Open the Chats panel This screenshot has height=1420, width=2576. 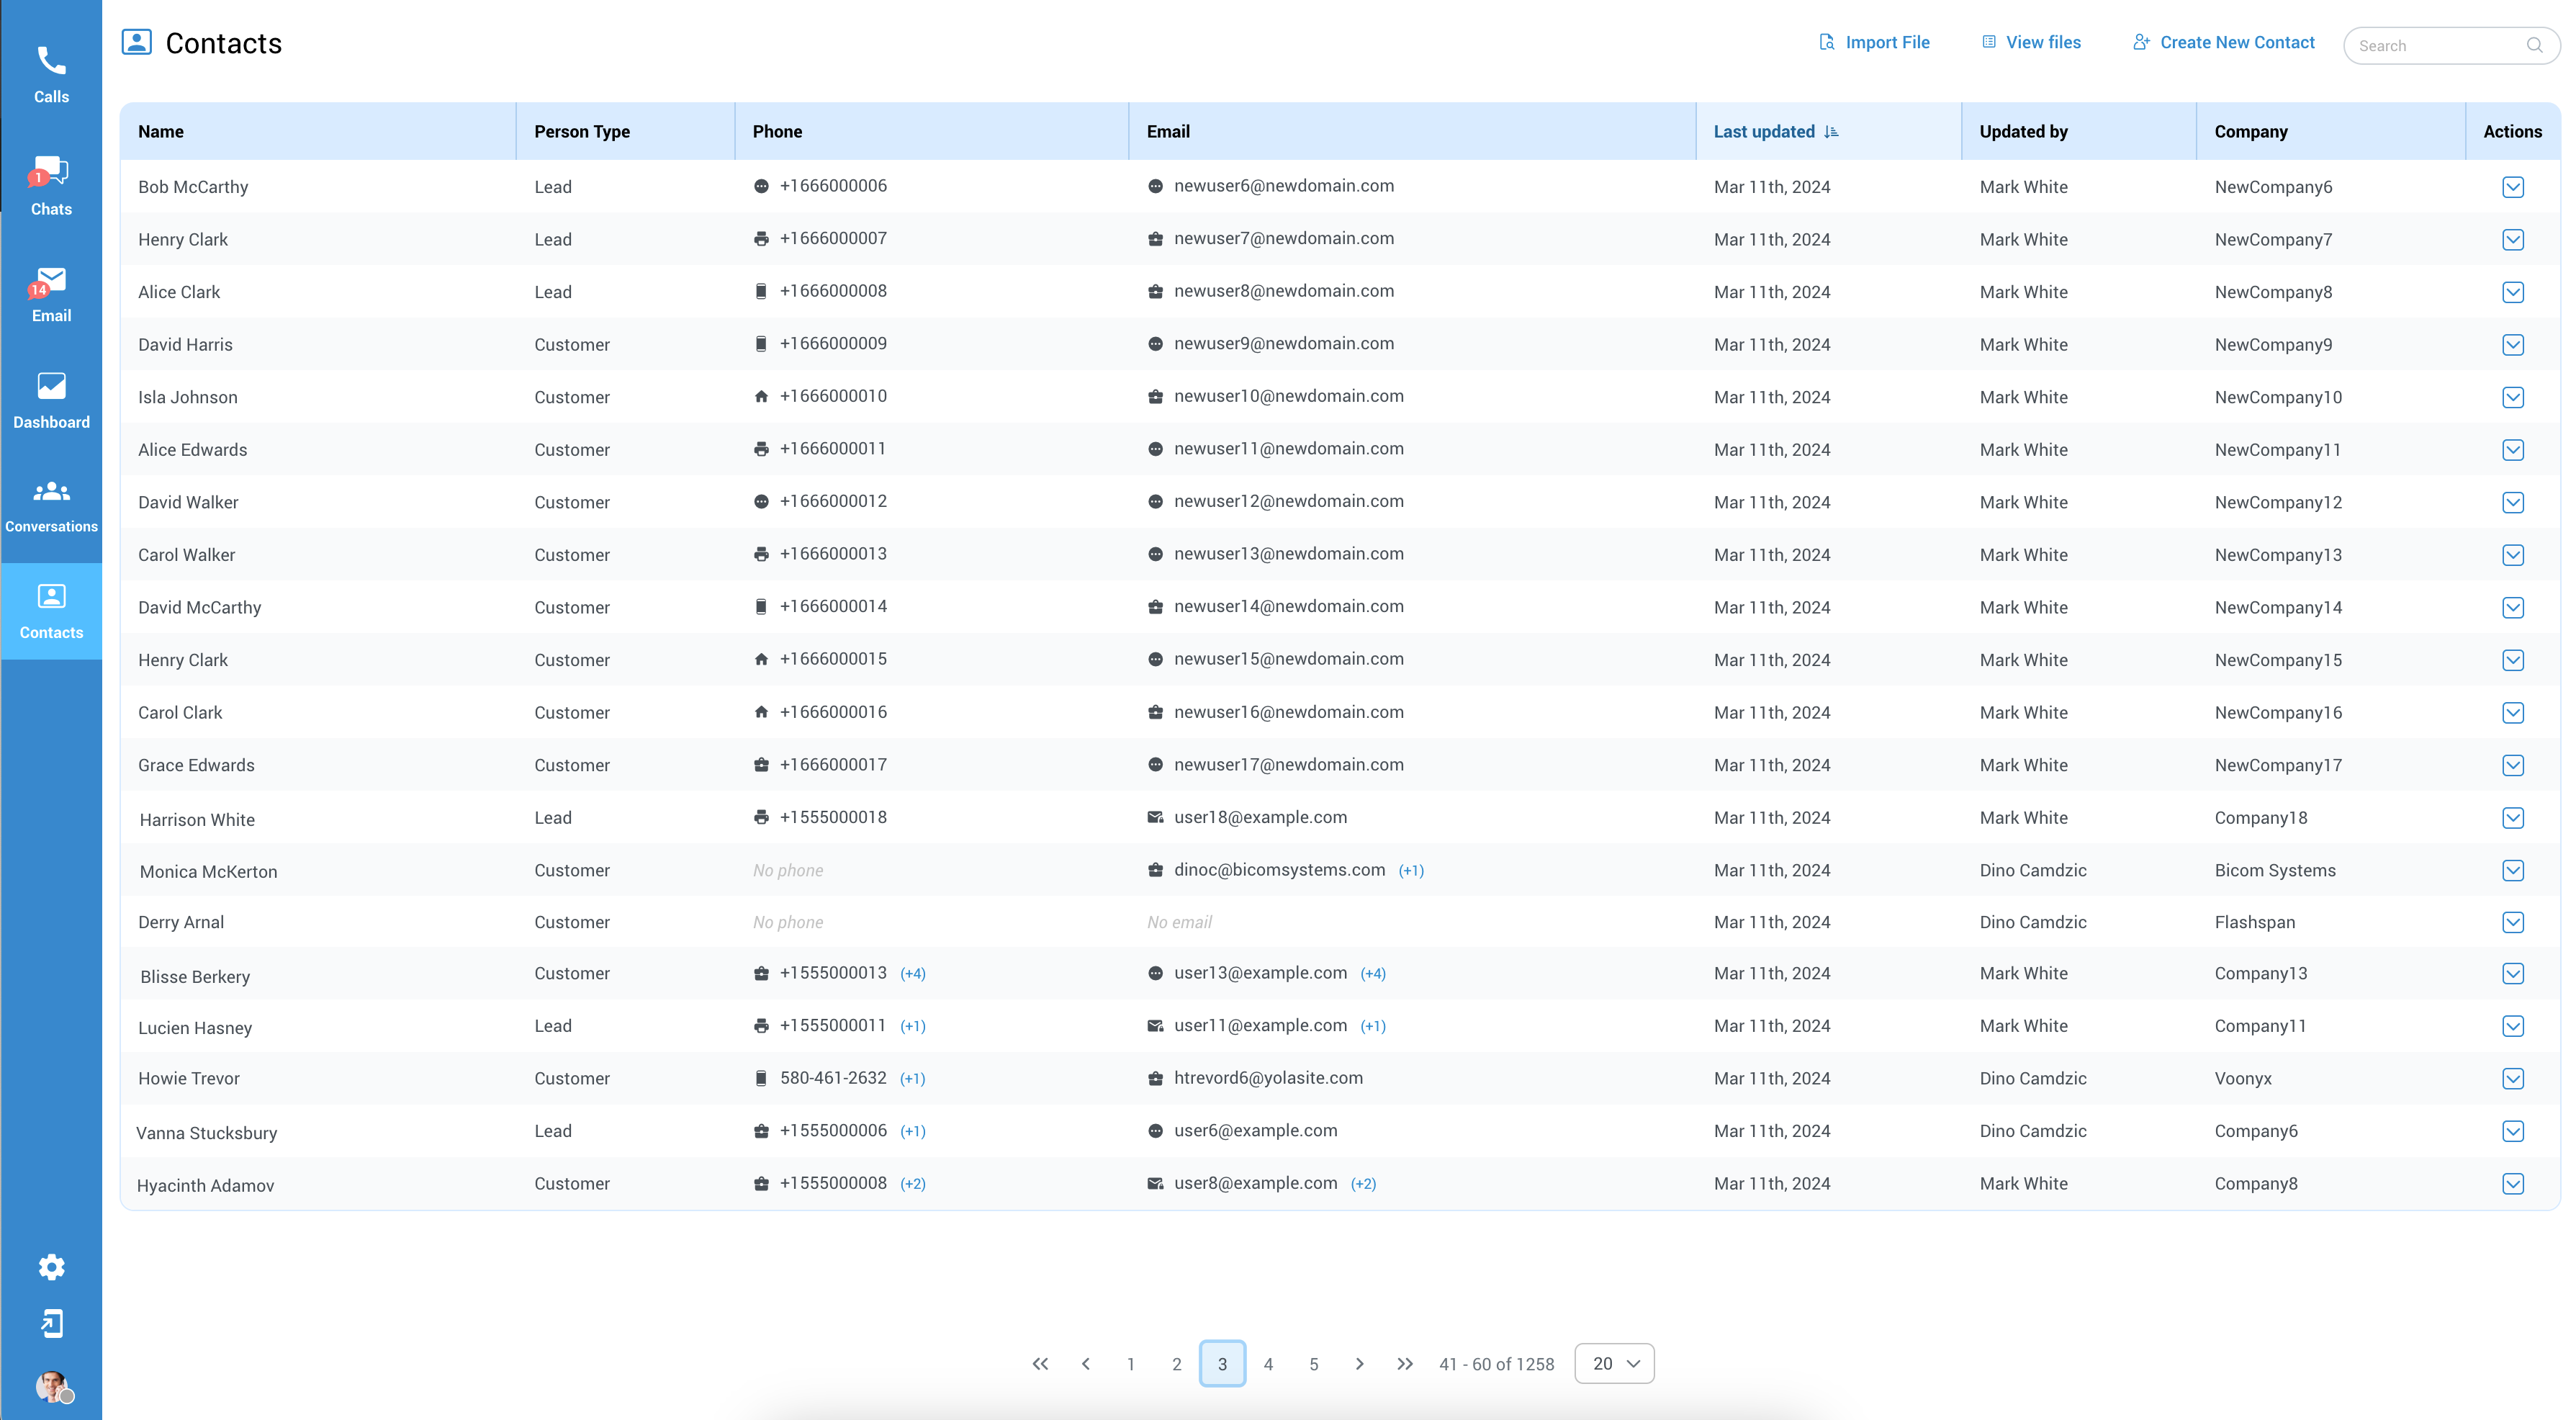(x=50, y=189)
